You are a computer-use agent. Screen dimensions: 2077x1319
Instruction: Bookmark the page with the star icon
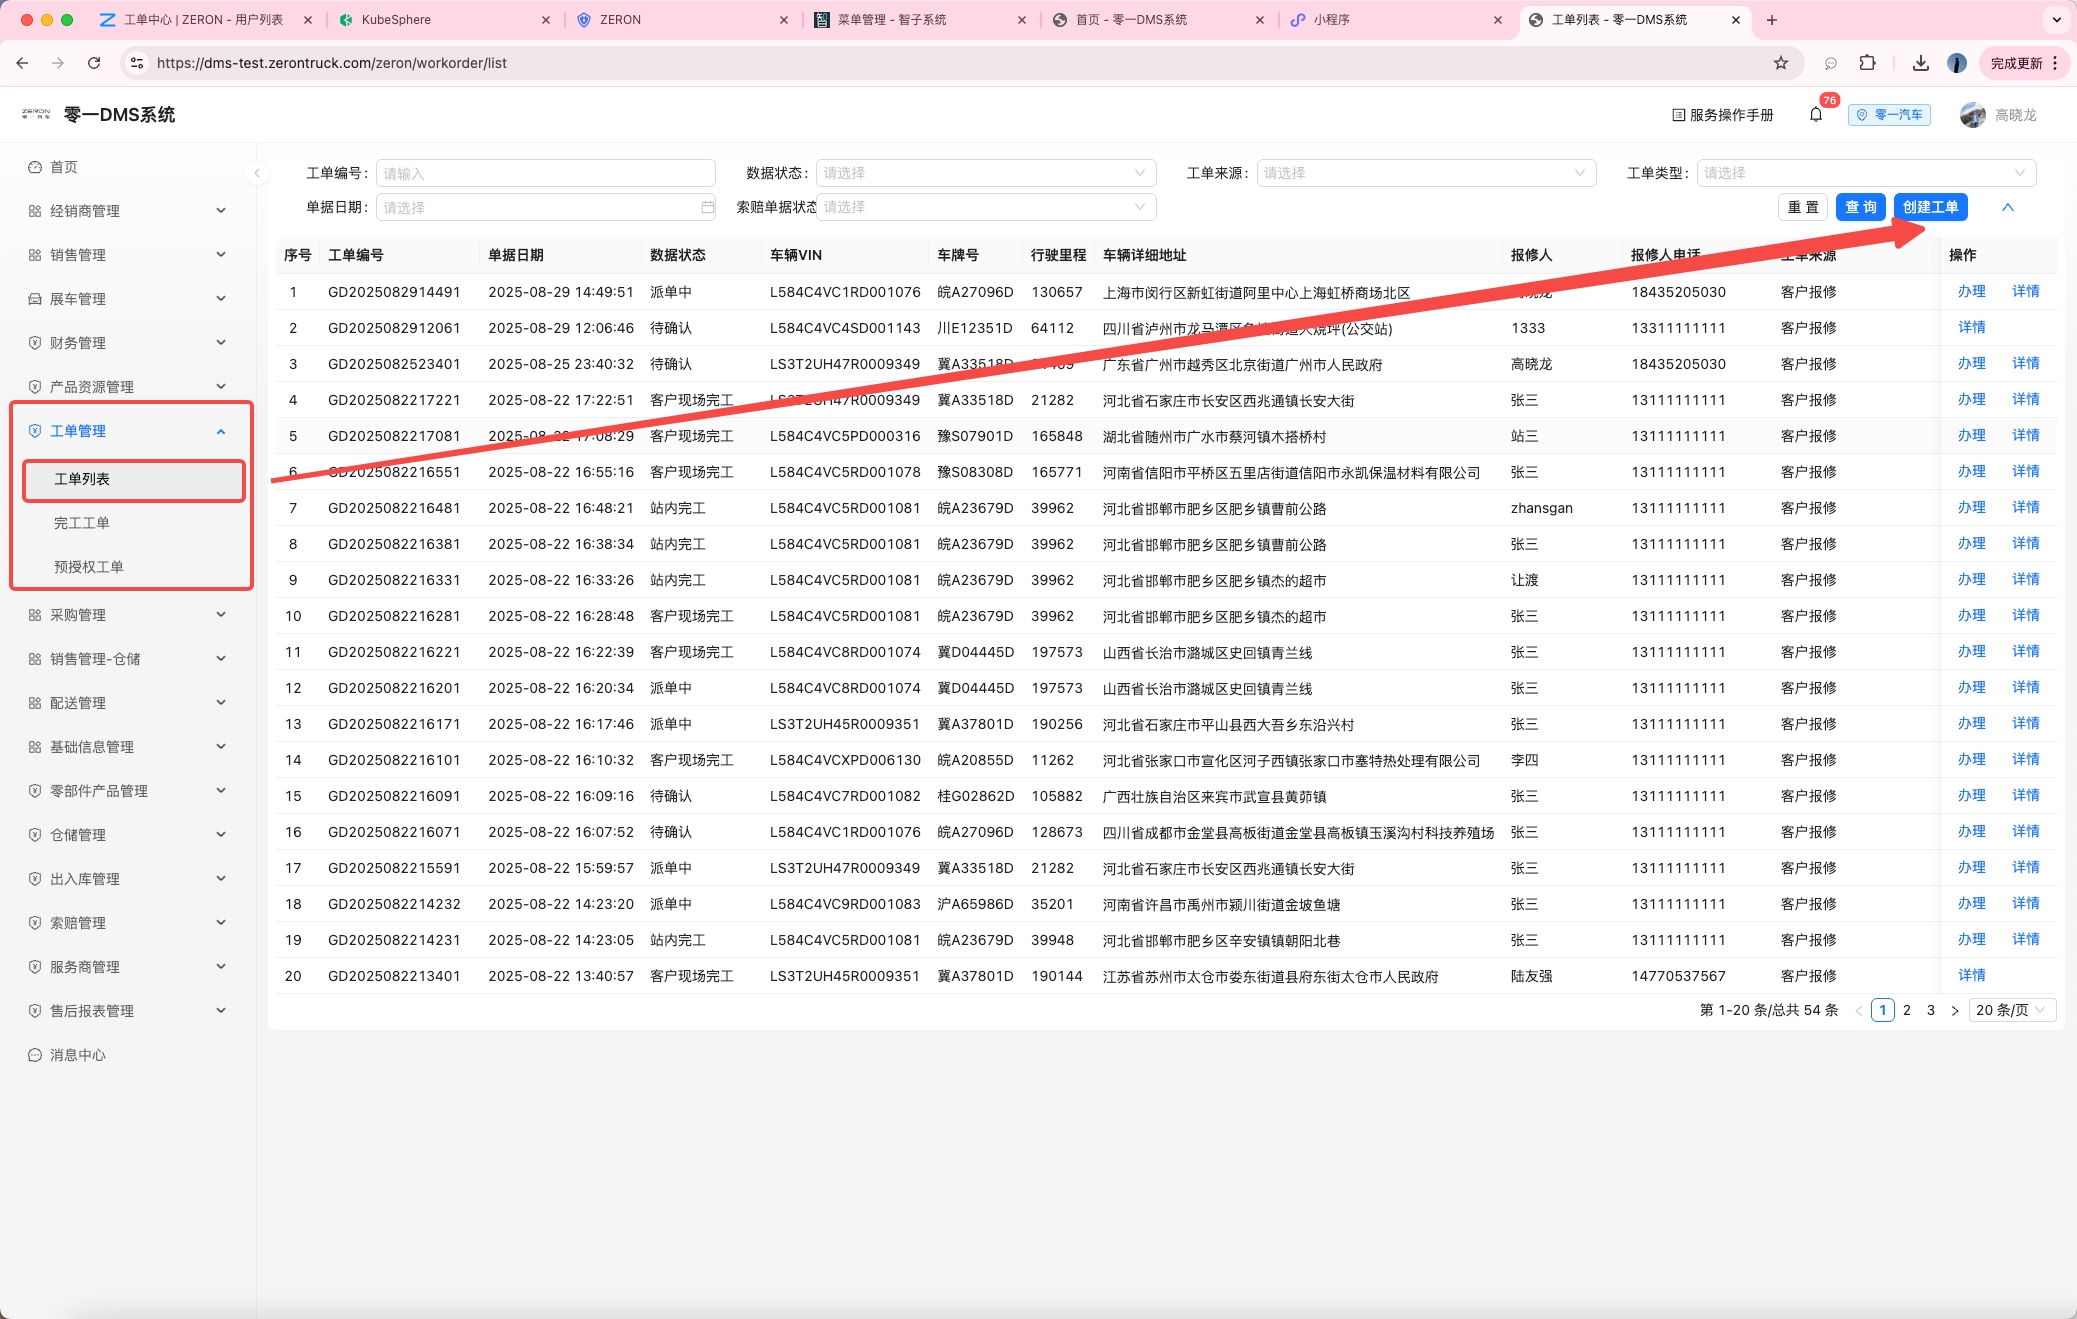1781,63
